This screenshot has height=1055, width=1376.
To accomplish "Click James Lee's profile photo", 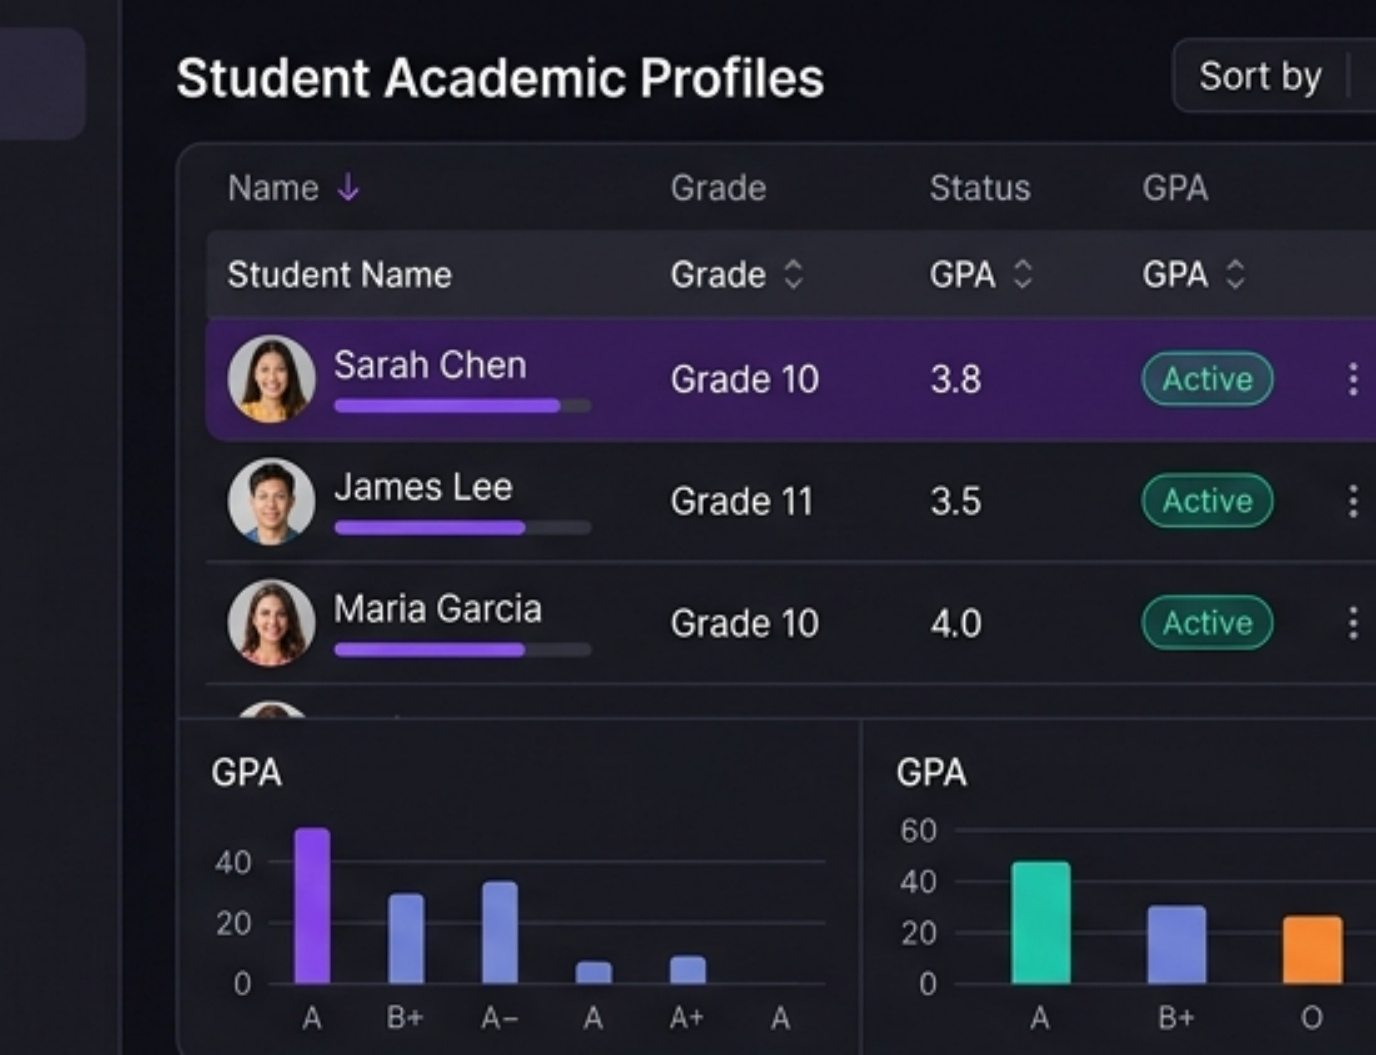I will pos(271,501).
